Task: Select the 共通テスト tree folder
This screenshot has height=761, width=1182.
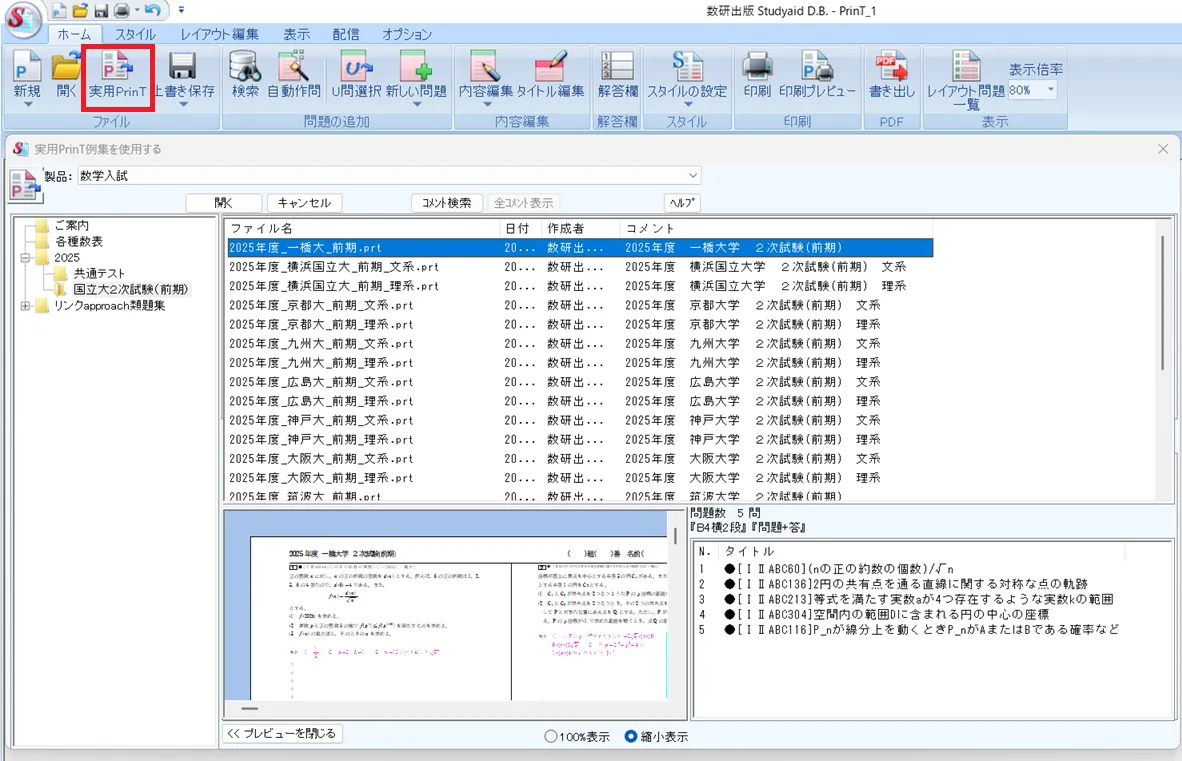Action: pyautogui.click(x=99, y=274)
